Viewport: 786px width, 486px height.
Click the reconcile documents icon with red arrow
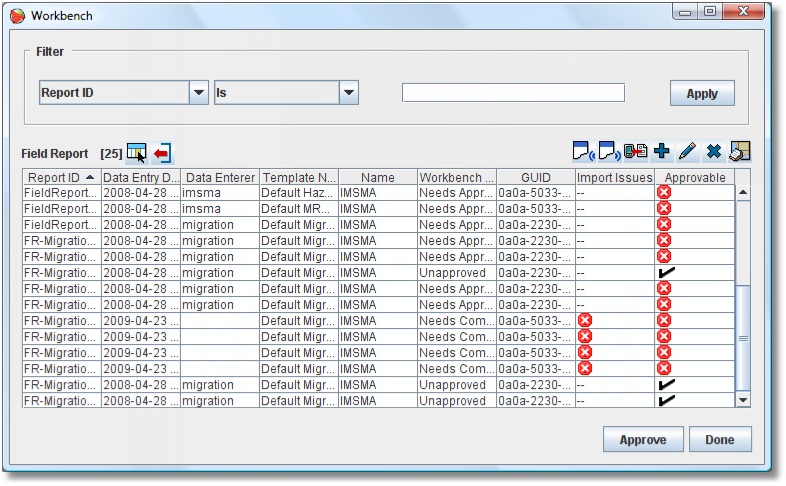(635, 151)
